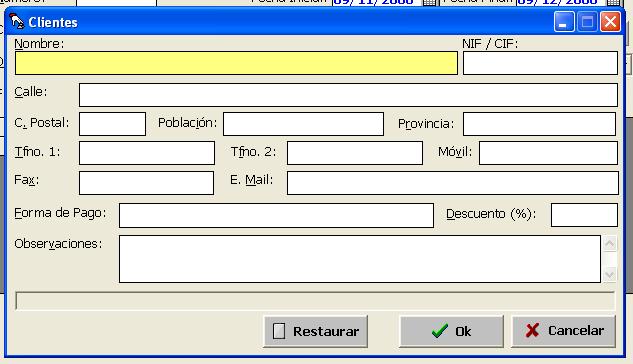The image size is (633, 364).
Task: Click the Cancelar button
Action: tap(564, 331)
